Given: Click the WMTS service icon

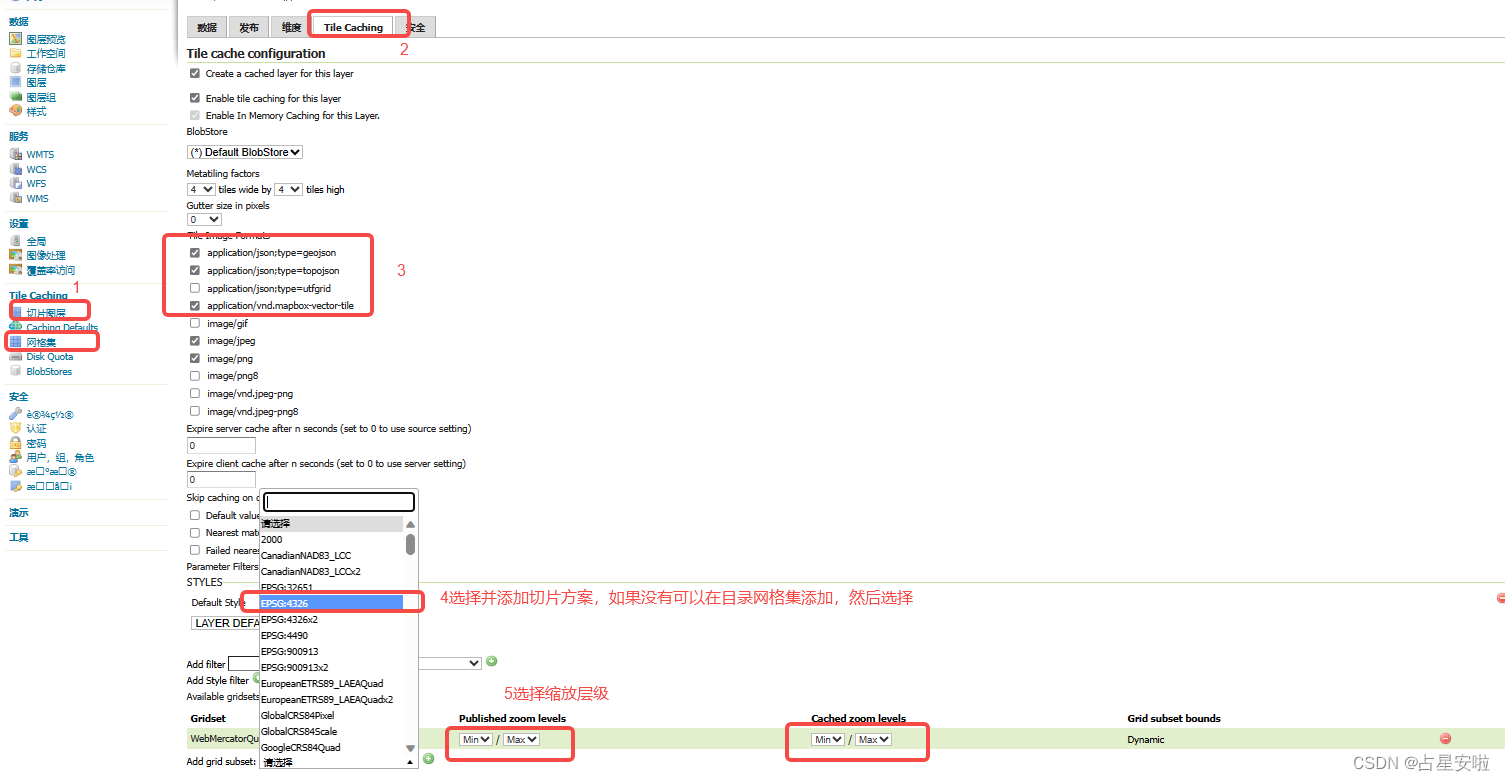Looking at the screenshot, I should point(15,155).
